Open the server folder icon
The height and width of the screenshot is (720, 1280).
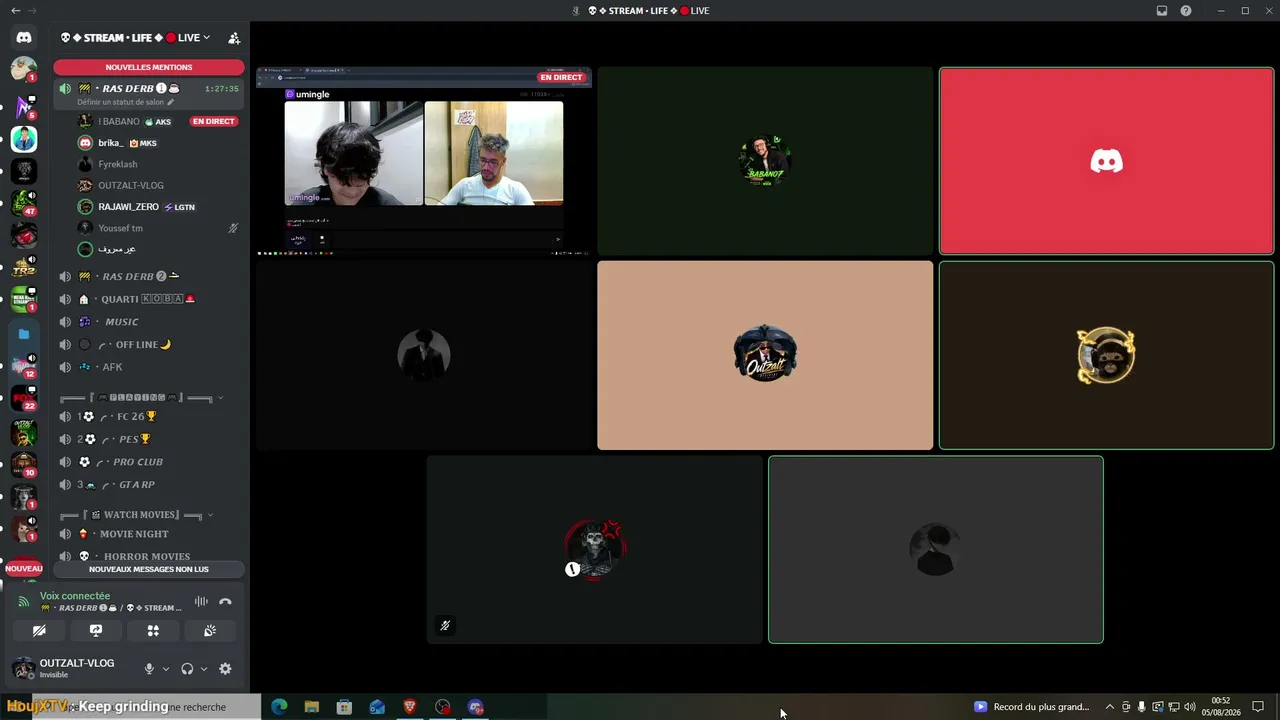pyautogui.click(x=24, y=333)
